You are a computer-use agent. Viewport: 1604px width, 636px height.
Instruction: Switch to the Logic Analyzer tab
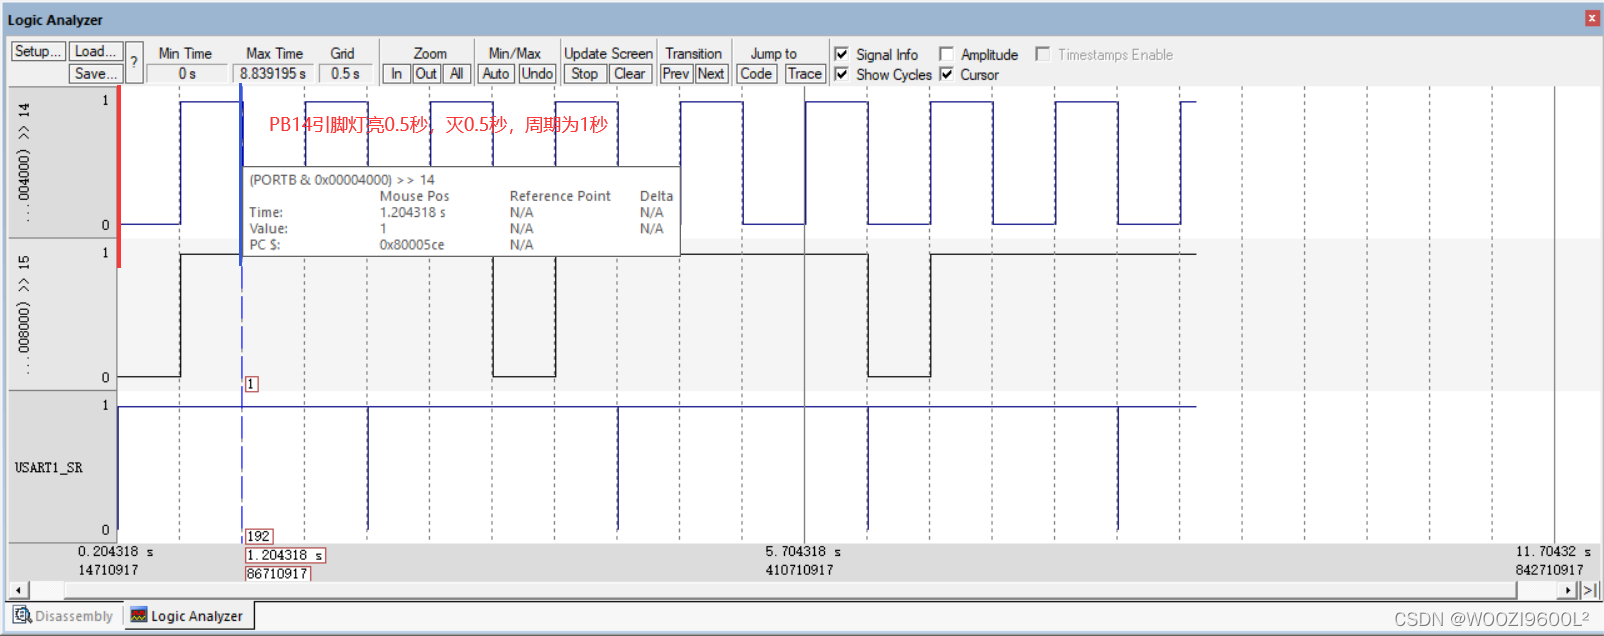(188, 616)
